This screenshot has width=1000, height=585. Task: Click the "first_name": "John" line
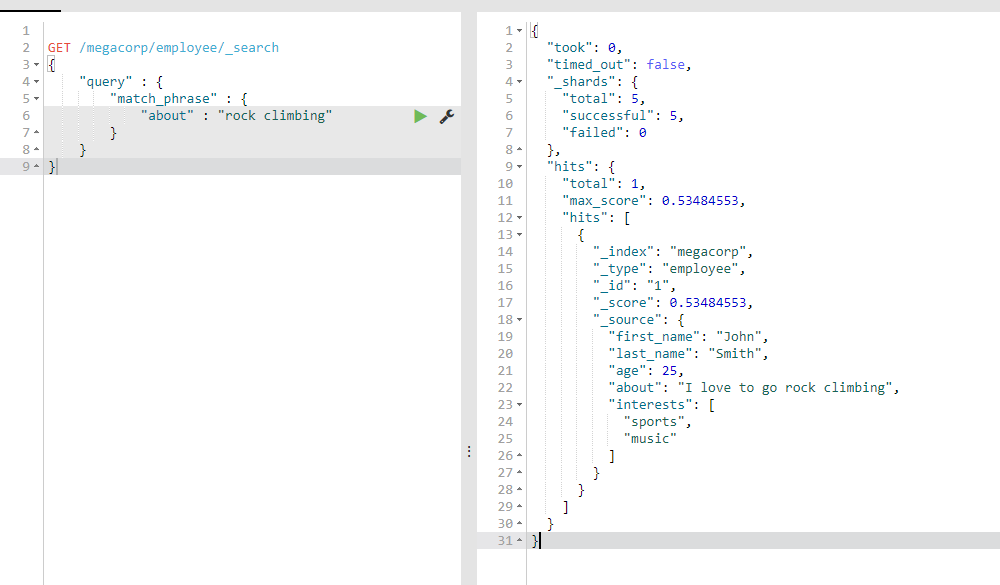(x=688, y=337)
